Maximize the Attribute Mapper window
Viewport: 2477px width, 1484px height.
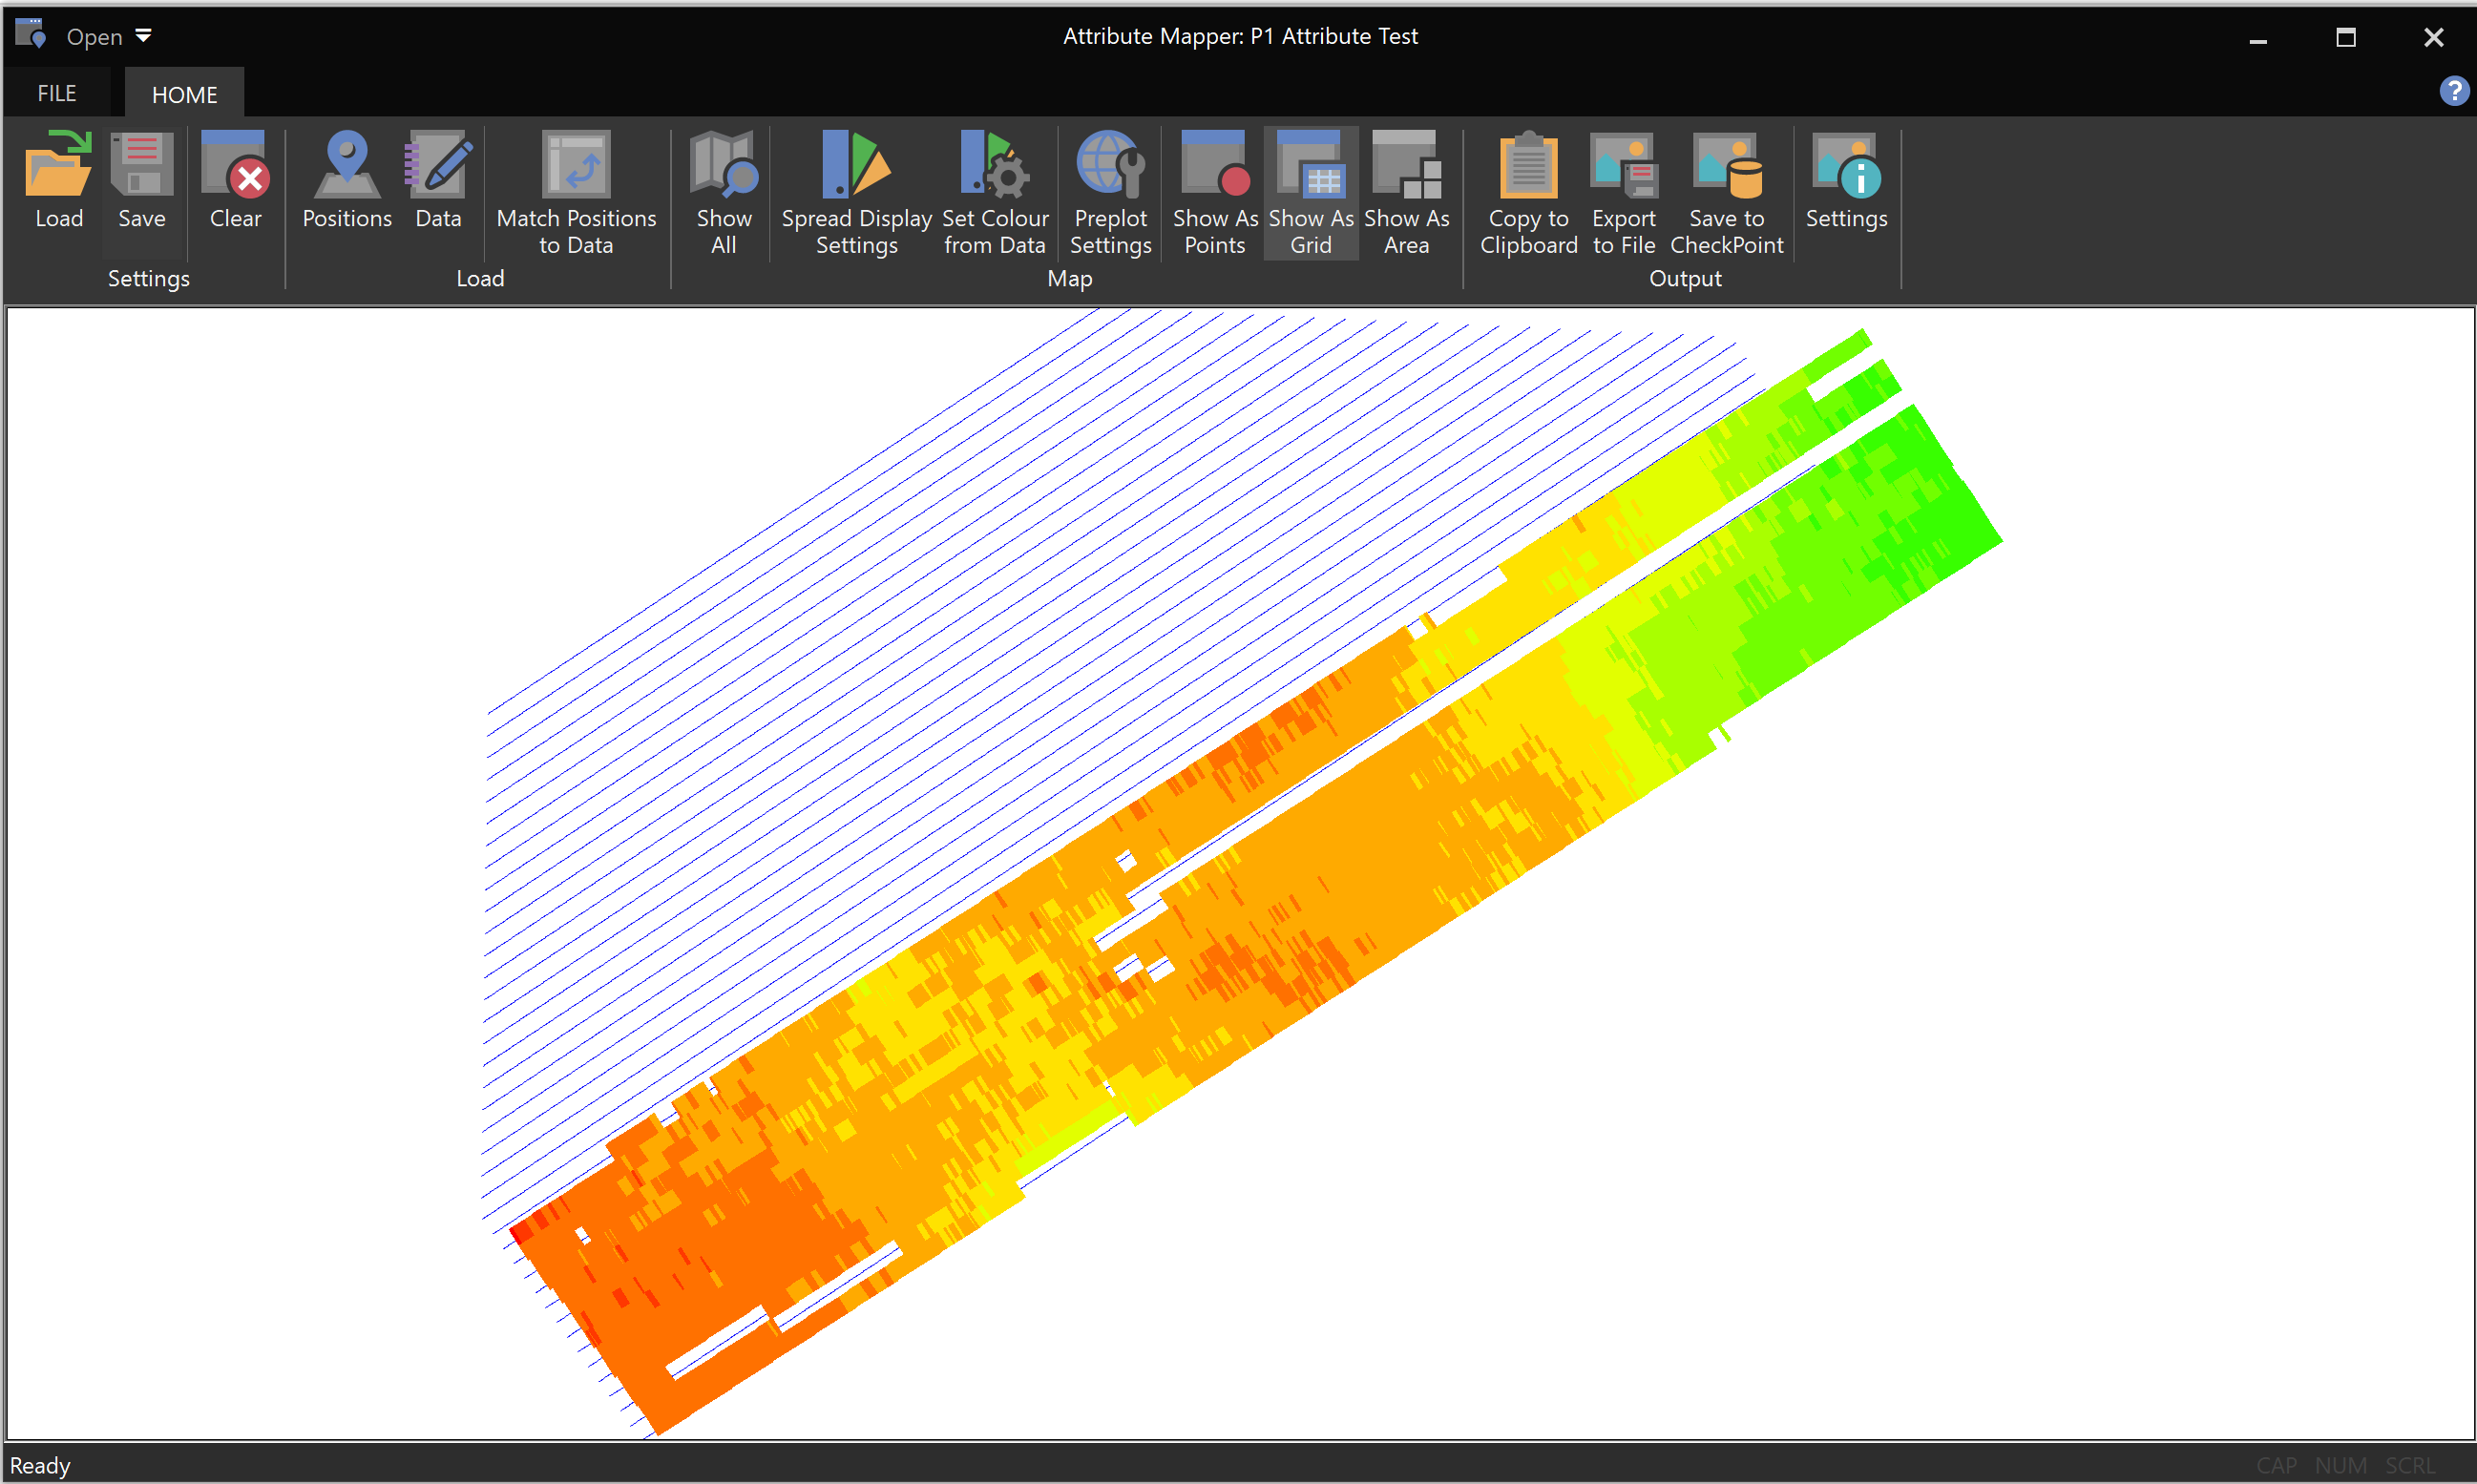[x=2345, y=37]
